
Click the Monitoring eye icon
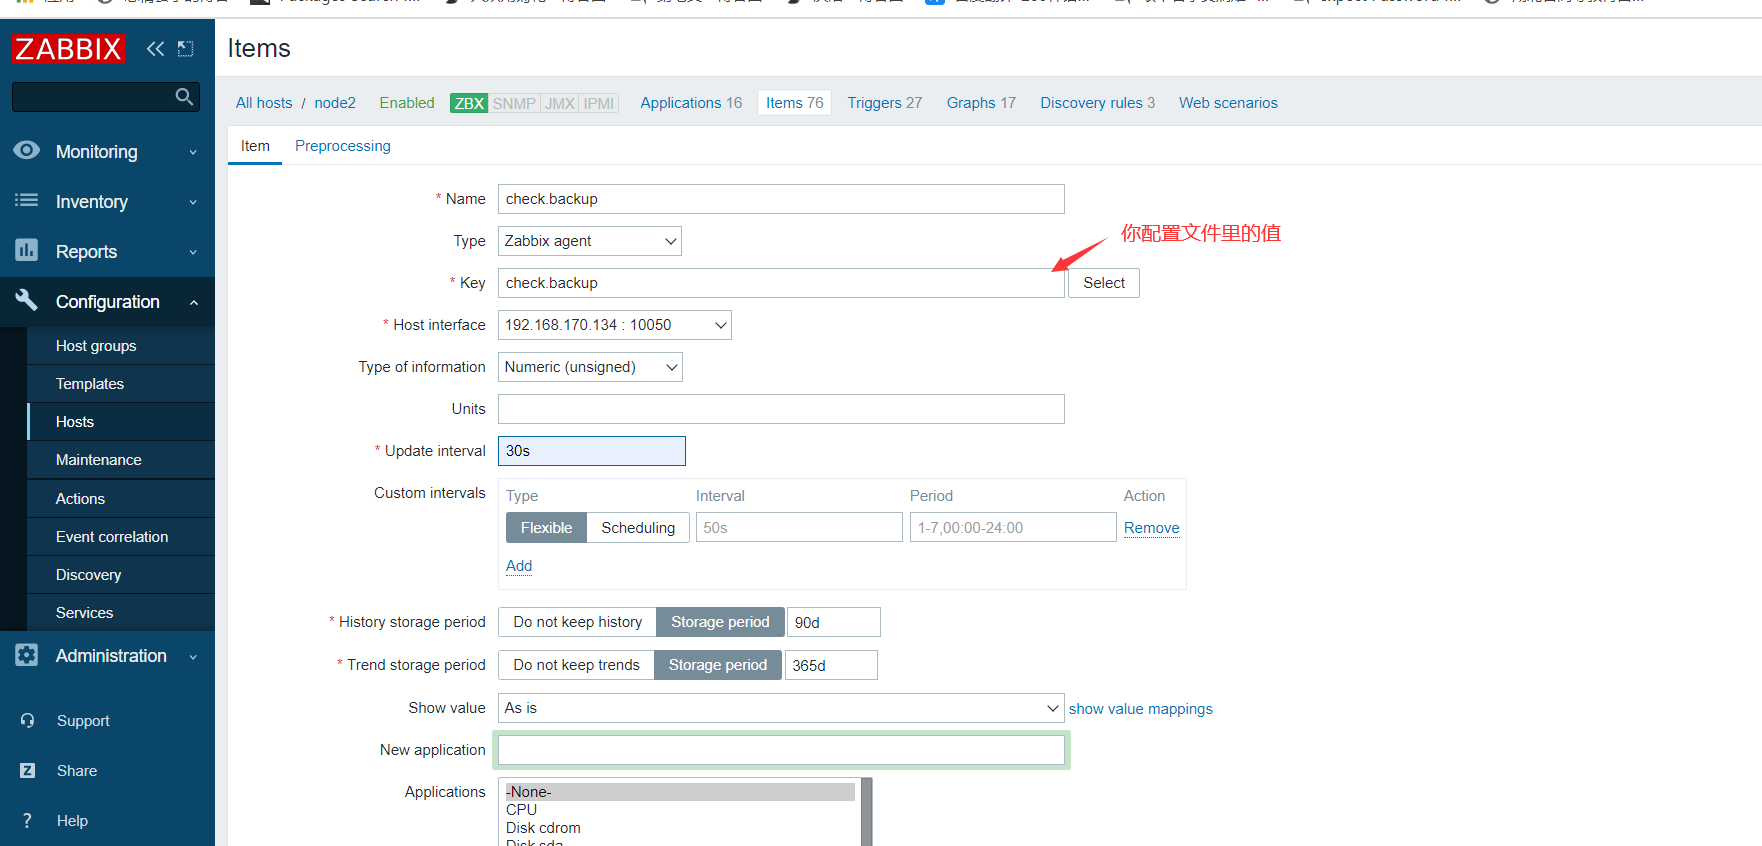(27, 151)
